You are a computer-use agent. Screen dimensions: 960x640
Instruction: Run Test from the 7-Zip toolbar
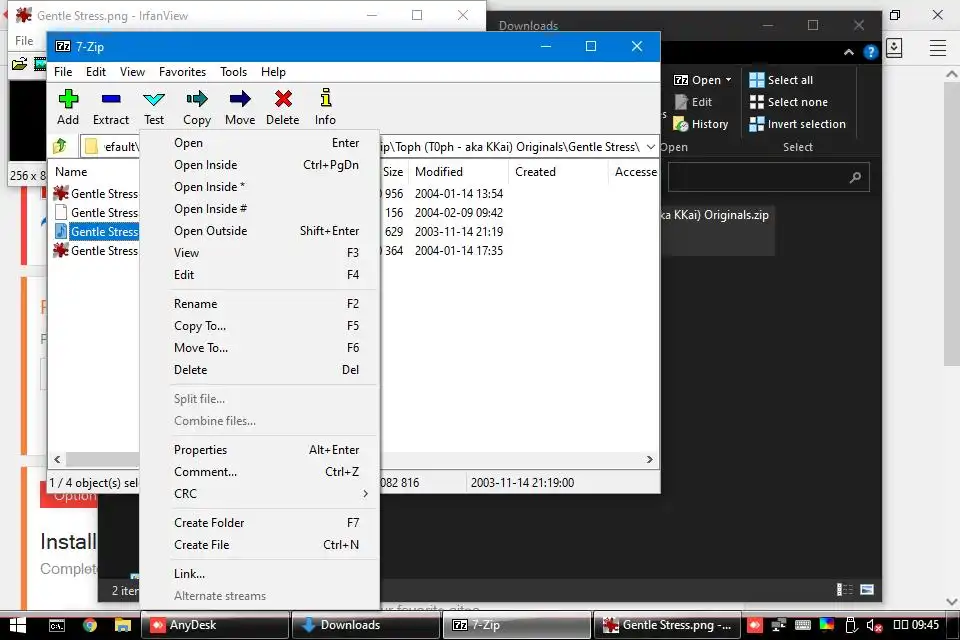(x=154, y=107)
